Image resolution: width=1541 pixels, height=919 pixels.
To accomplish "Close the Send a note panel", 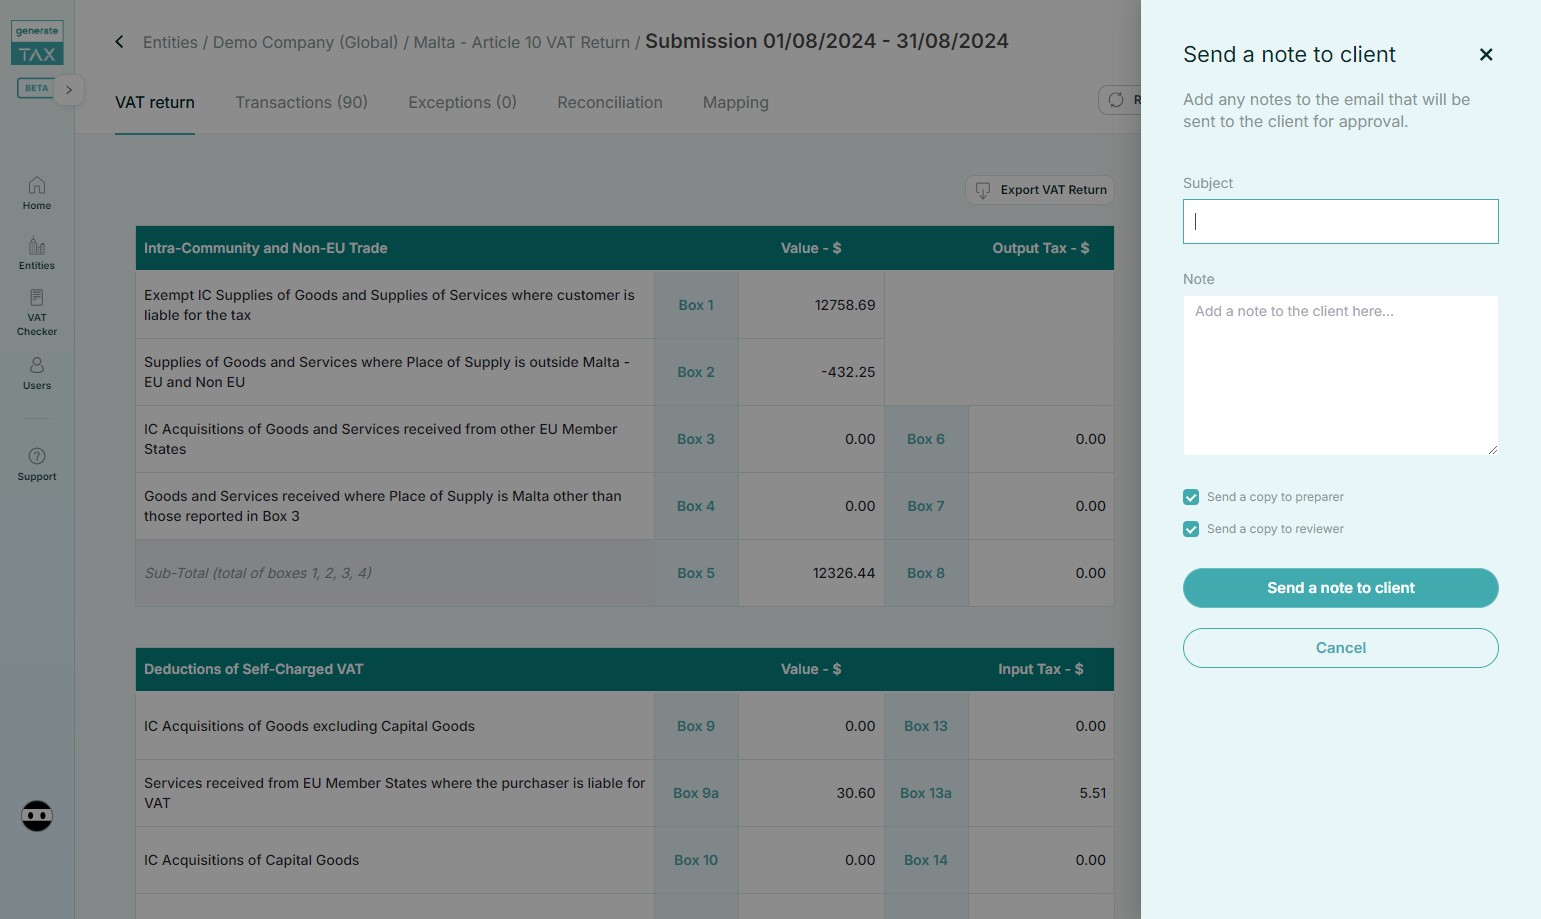I will point(1486,55).
